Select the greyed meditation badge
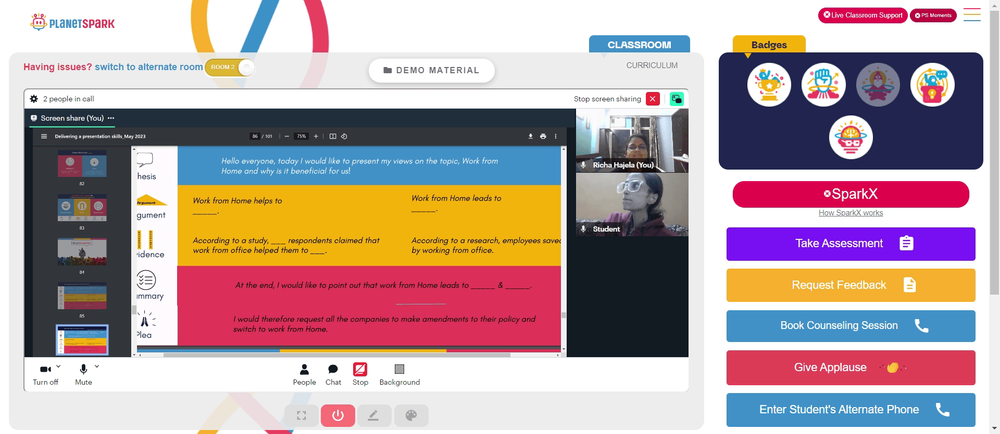 (x=878, y=85)
